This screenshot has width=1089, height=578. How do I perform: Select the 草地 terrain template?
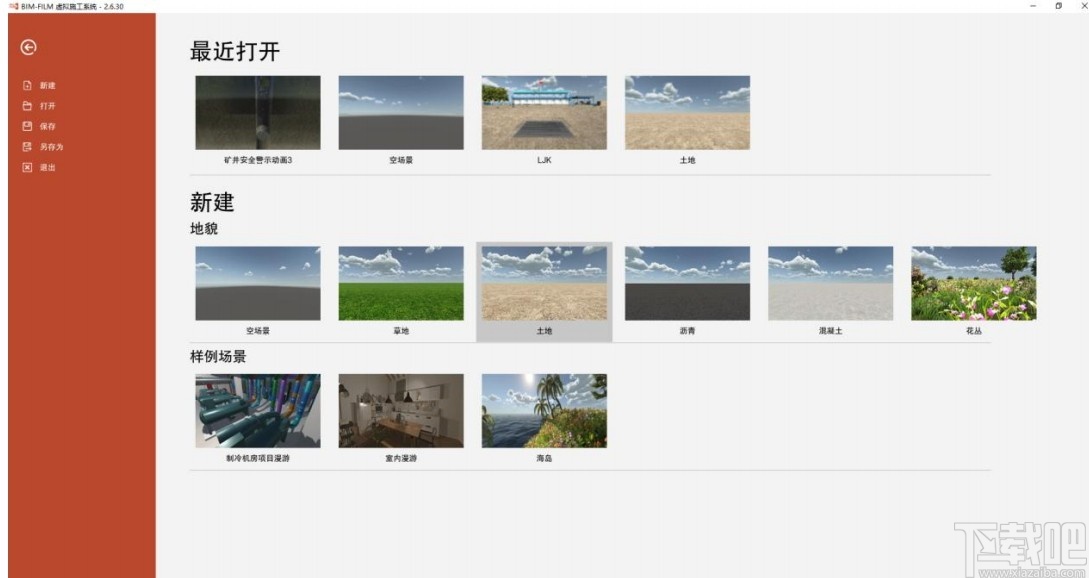pos(400,282)
